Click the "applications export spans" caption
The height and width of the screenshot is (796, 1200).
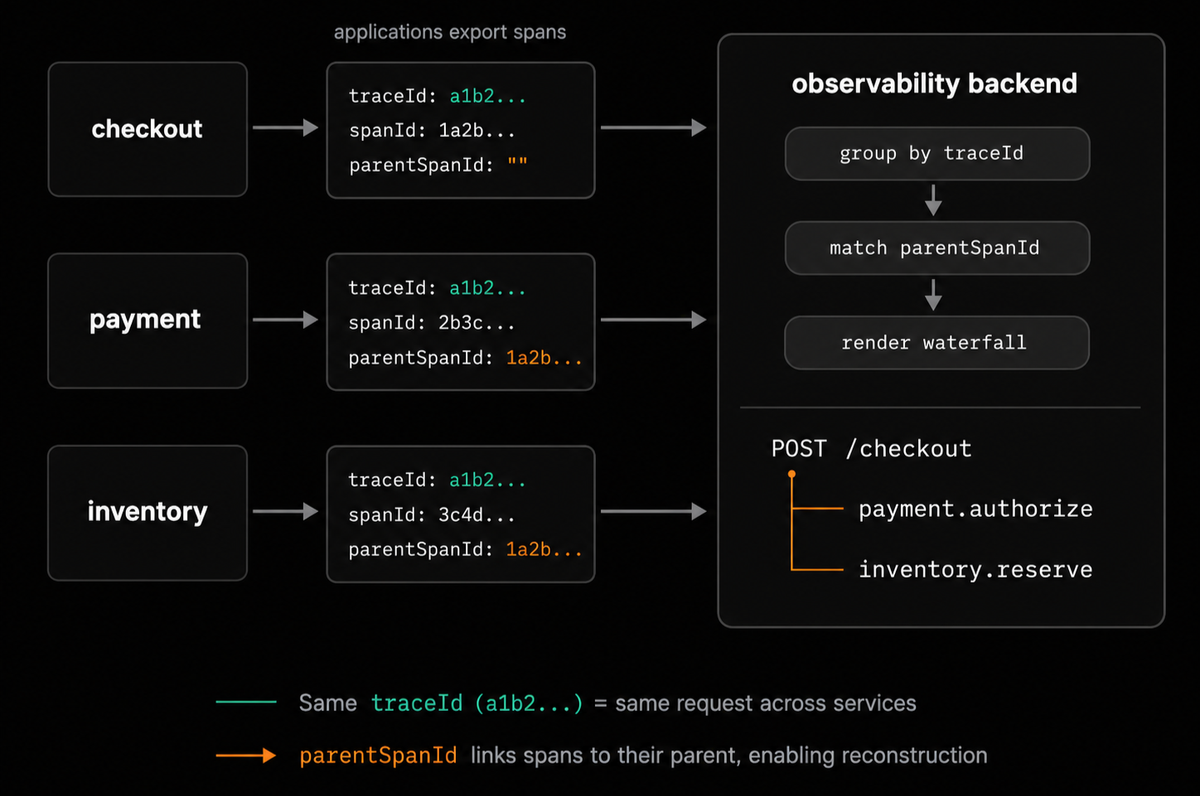click(x=450, y=32)
